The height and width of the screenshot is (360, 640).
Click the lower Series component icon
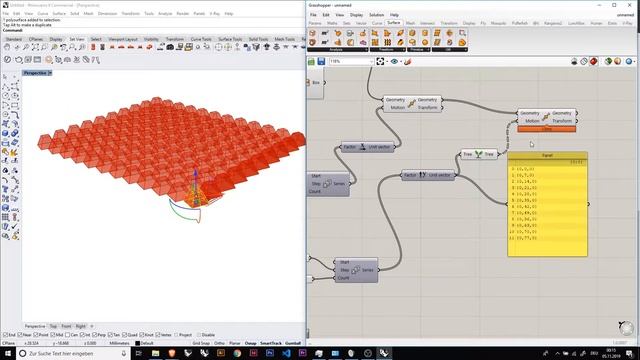point(355,270)
